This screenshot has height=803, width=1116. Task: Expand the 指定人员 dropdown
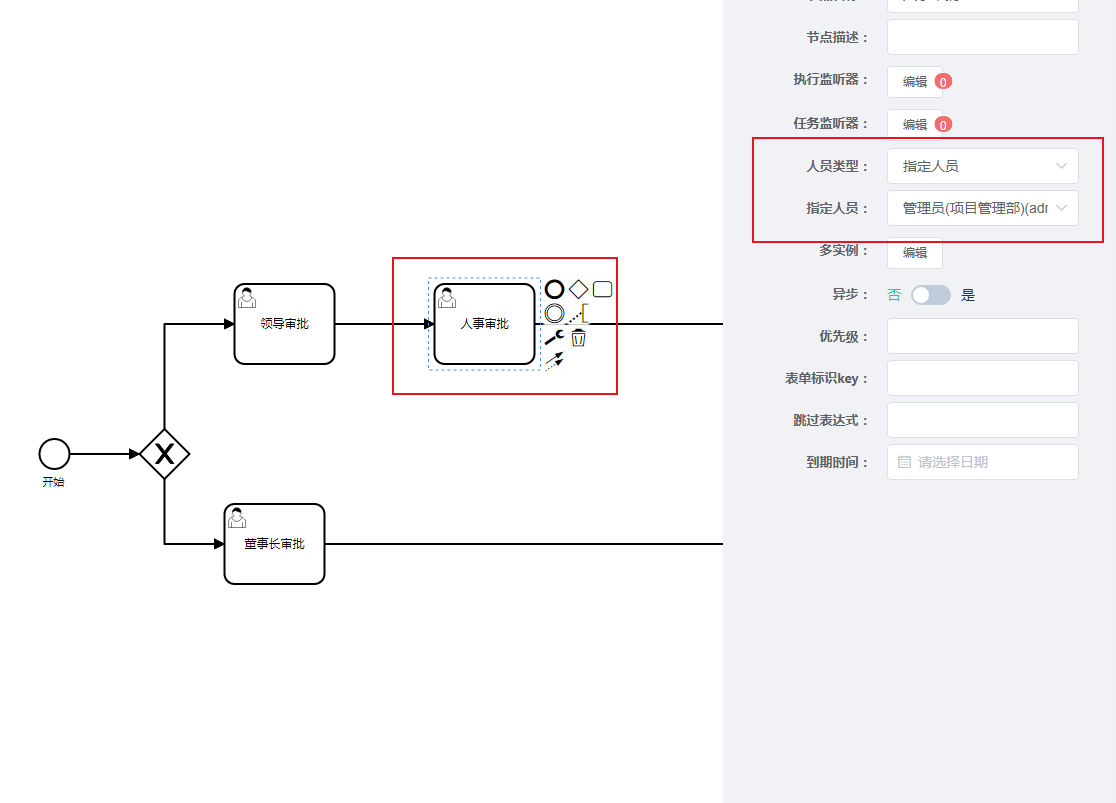pos(982,208)
